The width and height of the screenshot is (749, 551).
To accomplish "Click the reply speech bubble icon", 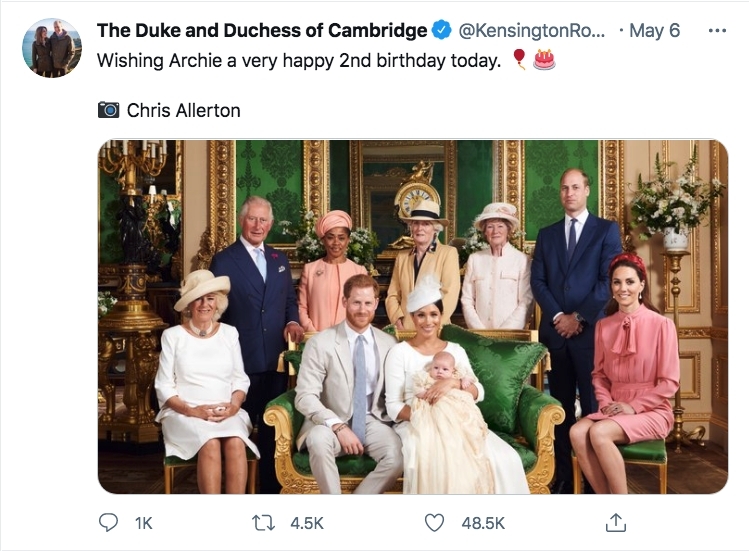I will pyautogui.click(x=108, y=522).
